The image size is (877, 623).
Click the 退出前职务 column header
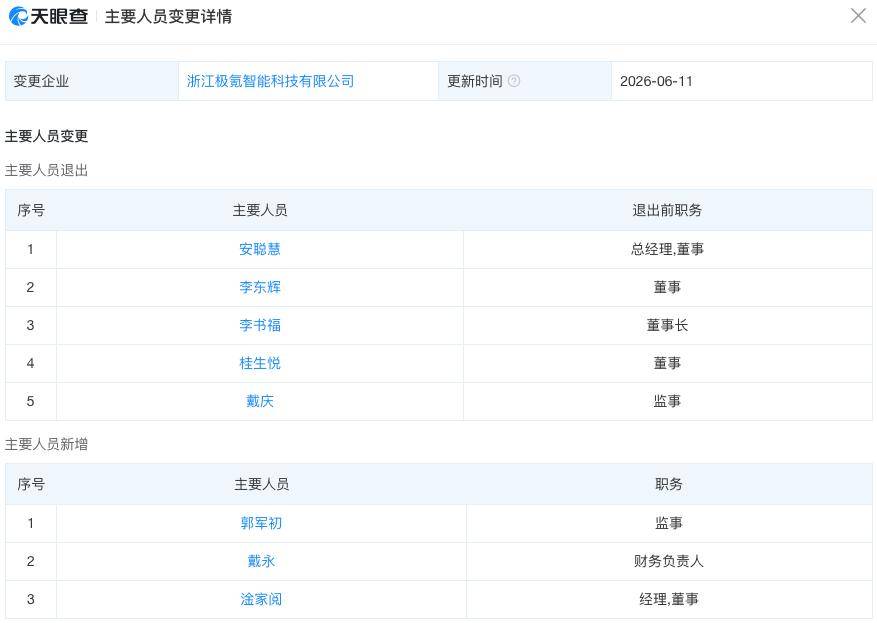(667, 210)
